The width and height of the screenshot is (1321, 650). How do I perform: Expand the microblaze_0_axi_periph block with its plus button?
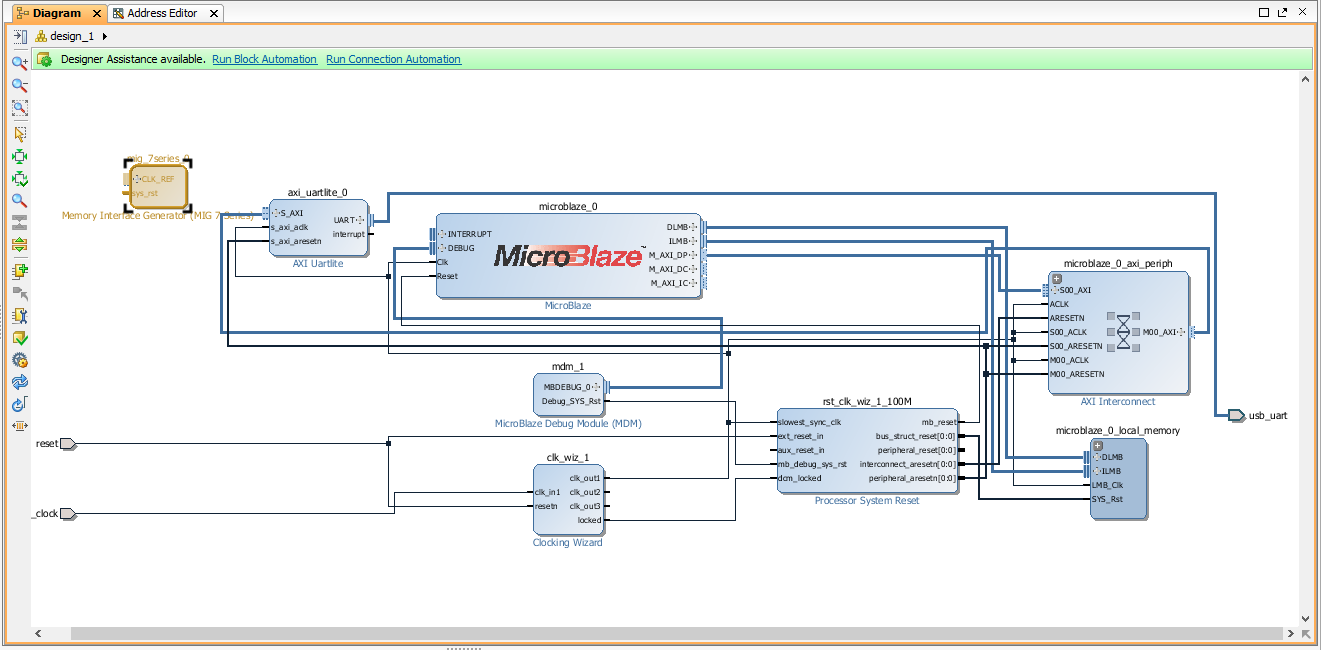(1057, 279)
